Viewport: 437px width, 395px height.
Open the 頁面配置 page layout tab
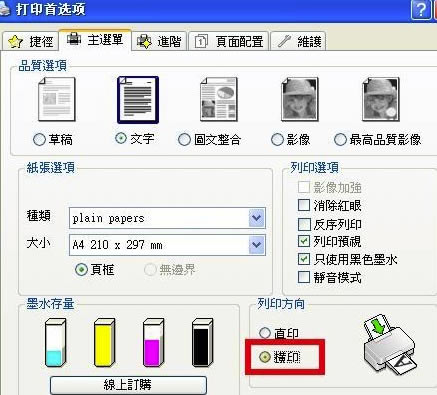(229, 41)
